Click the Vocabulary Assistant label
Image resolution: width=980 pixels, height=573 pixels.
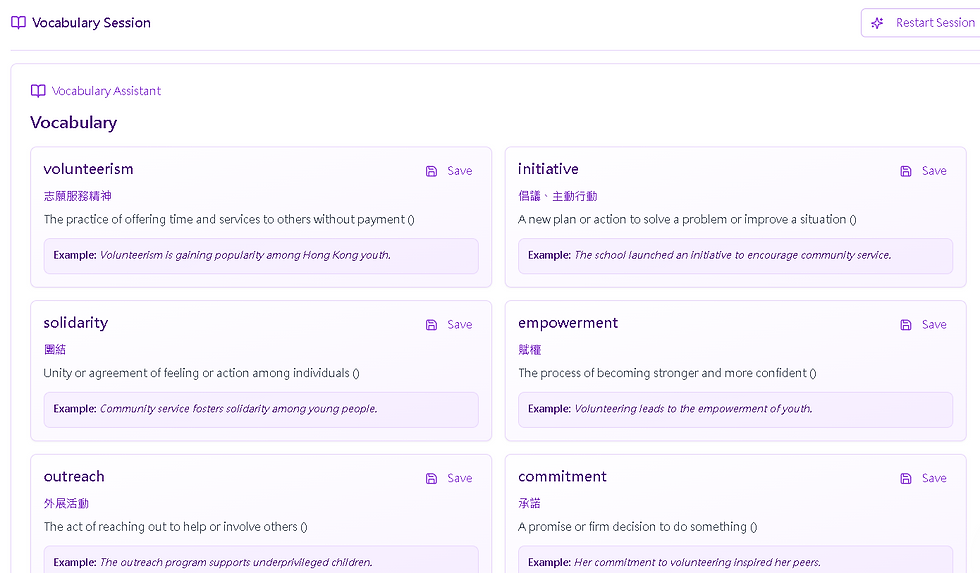click(x=106, y=91)
